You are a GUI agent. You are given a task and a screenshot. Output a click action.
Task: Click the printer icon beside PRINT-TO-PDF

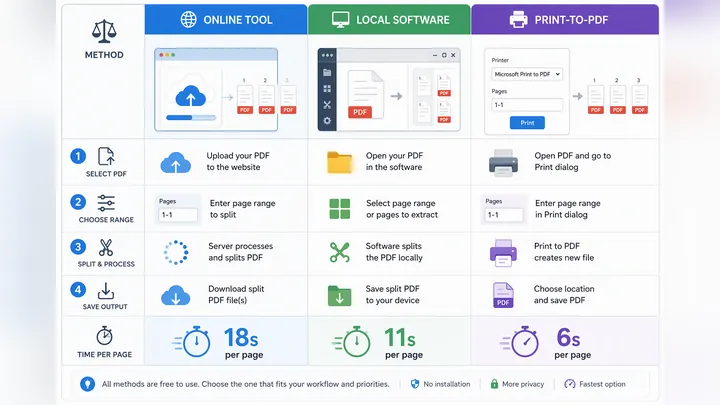click(518, 20)
